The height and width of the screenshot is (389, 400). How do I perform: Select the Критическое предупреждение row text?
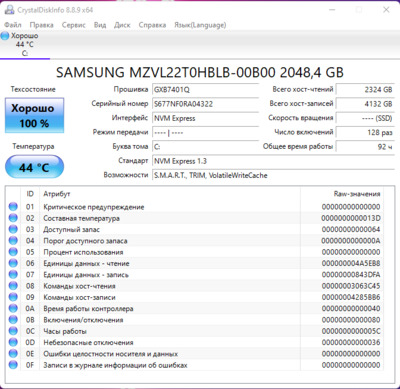(x=94, y=207)
